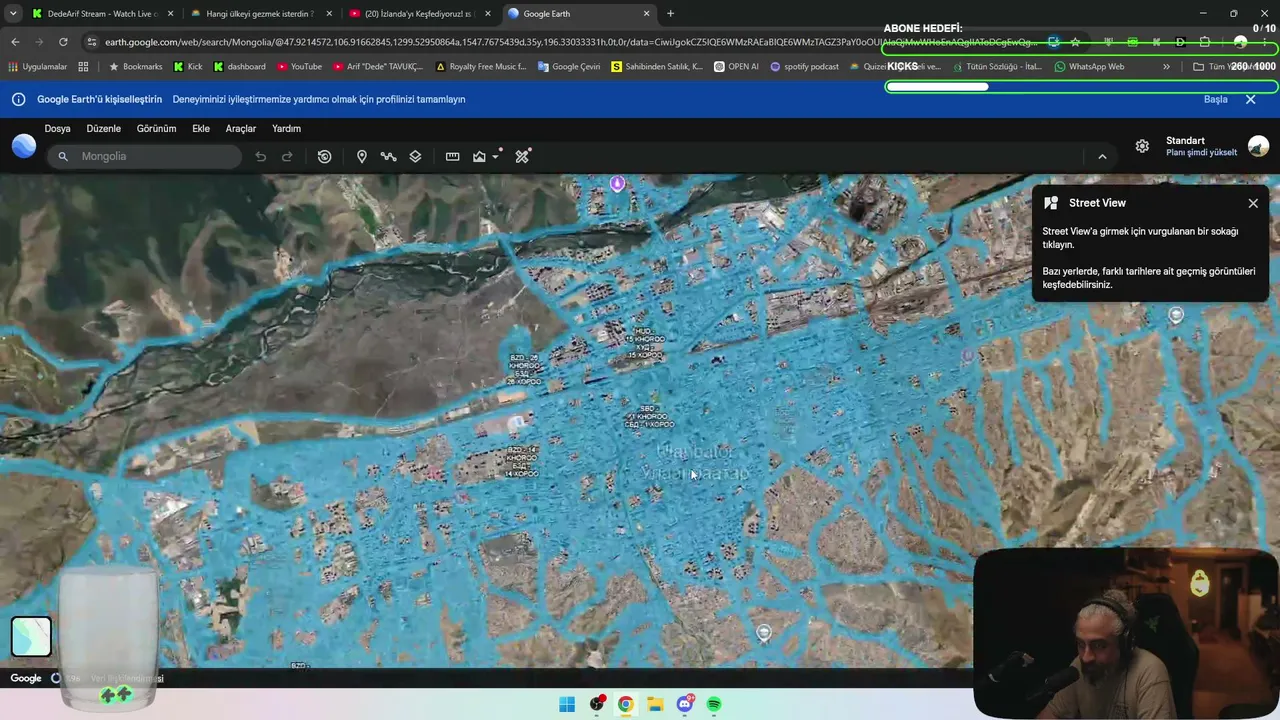Open the Kick bookmark
This screenshot has height=720, width=1280.
tap(188, 67)
